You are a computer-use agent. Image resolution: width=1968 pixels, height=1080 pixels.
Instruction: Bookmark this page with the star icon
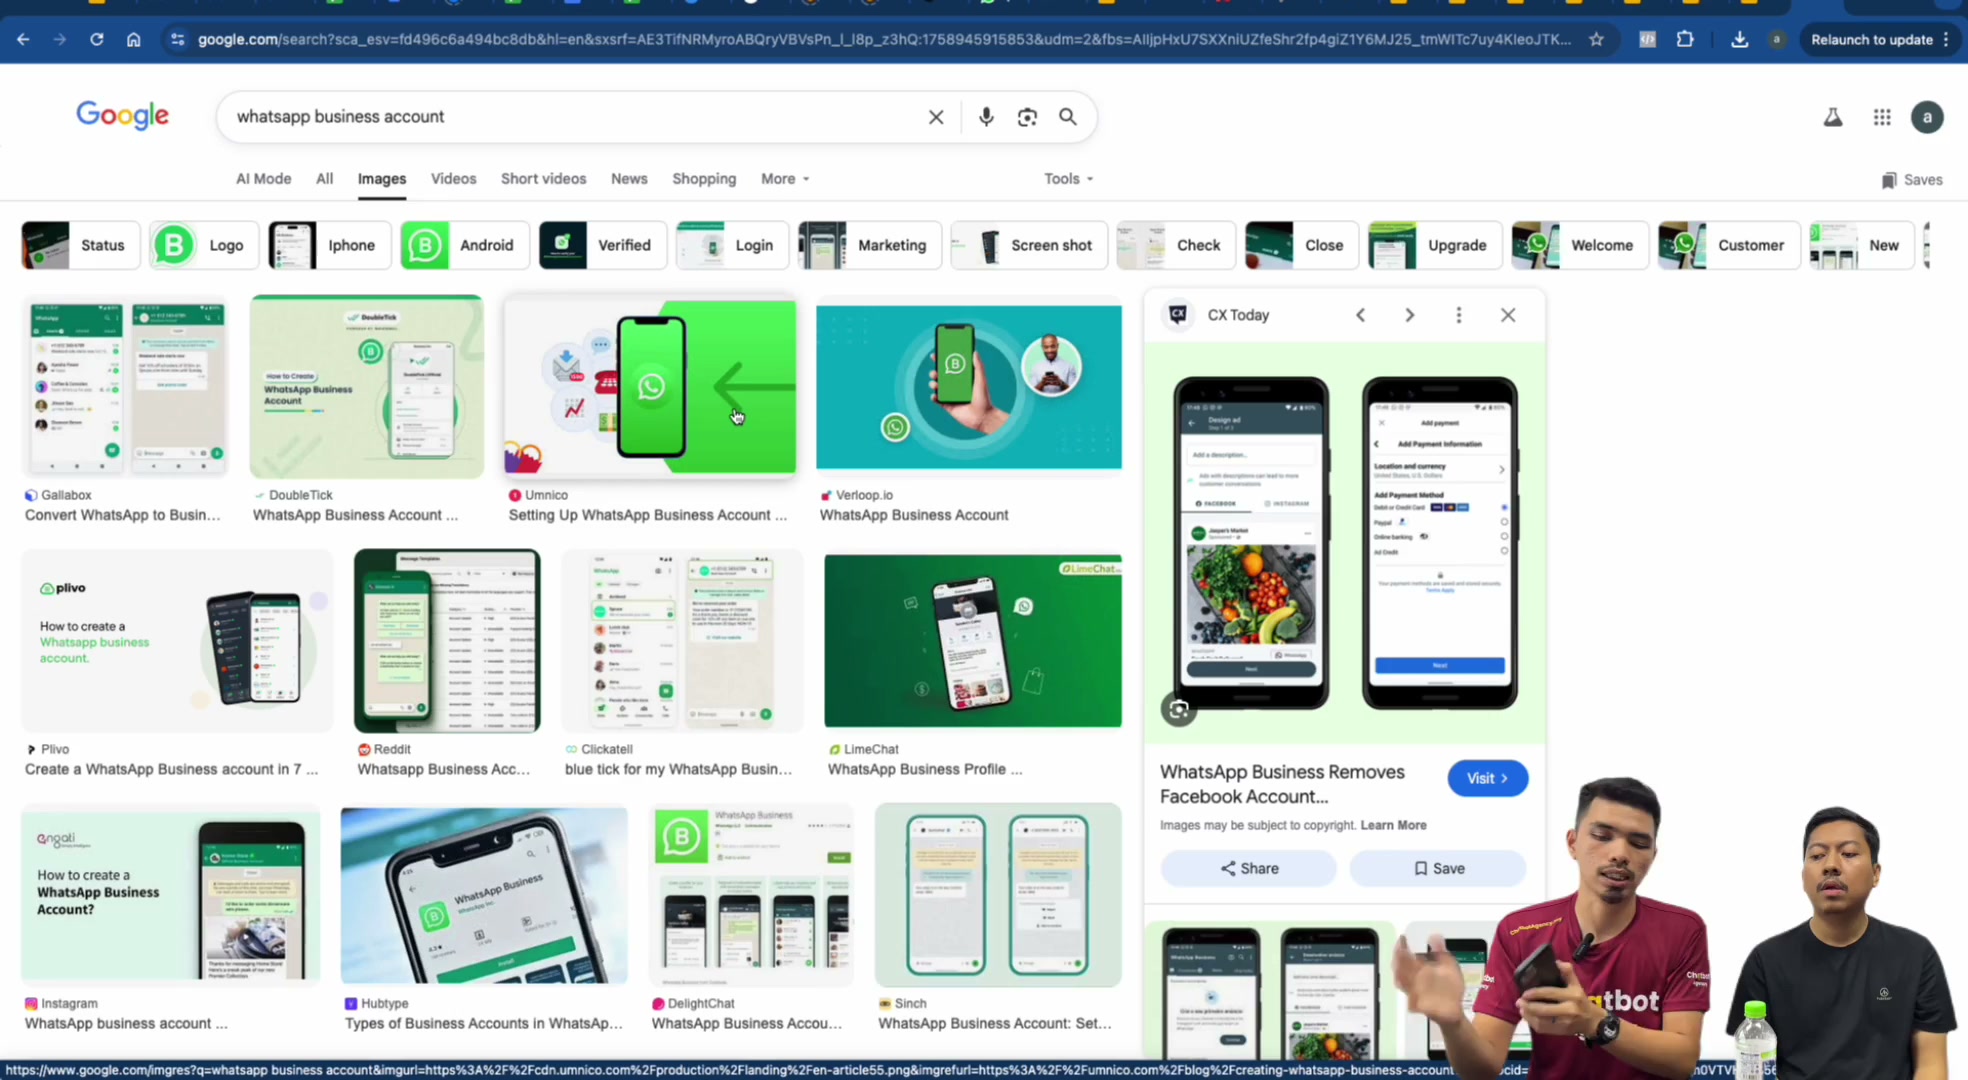[x=1596, y=39]
